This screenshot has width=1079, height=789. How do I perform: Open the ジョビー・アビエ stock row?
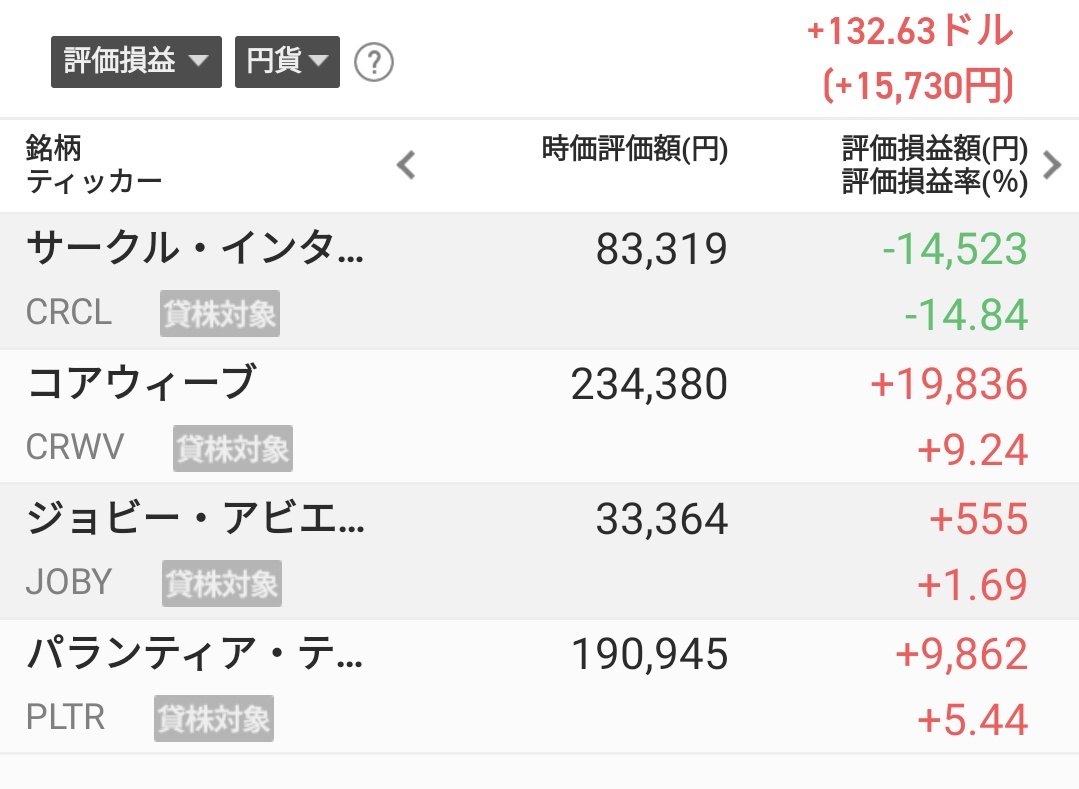(540, 551)
